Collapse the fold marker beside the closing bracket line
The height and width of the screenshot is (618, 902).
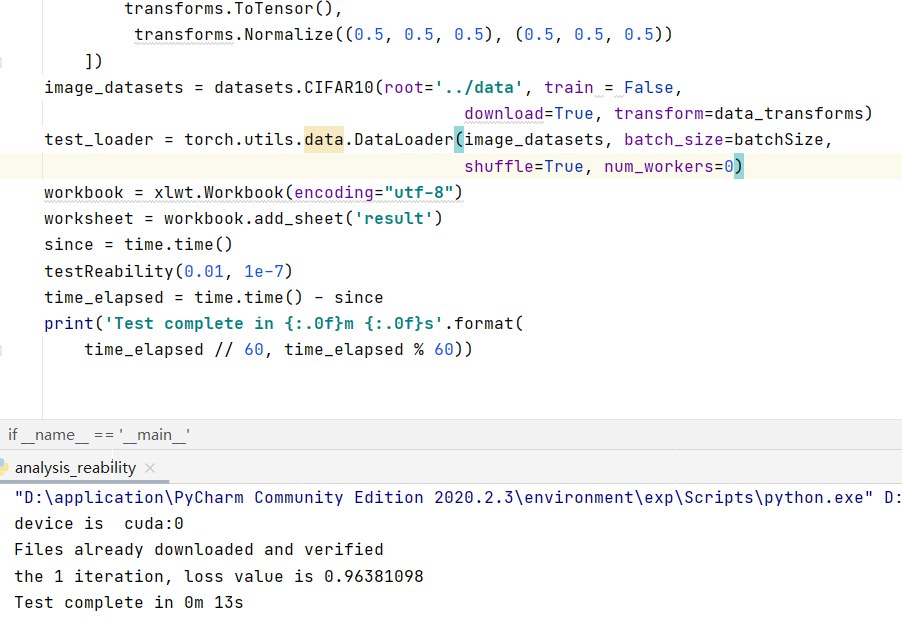[2, 62]
